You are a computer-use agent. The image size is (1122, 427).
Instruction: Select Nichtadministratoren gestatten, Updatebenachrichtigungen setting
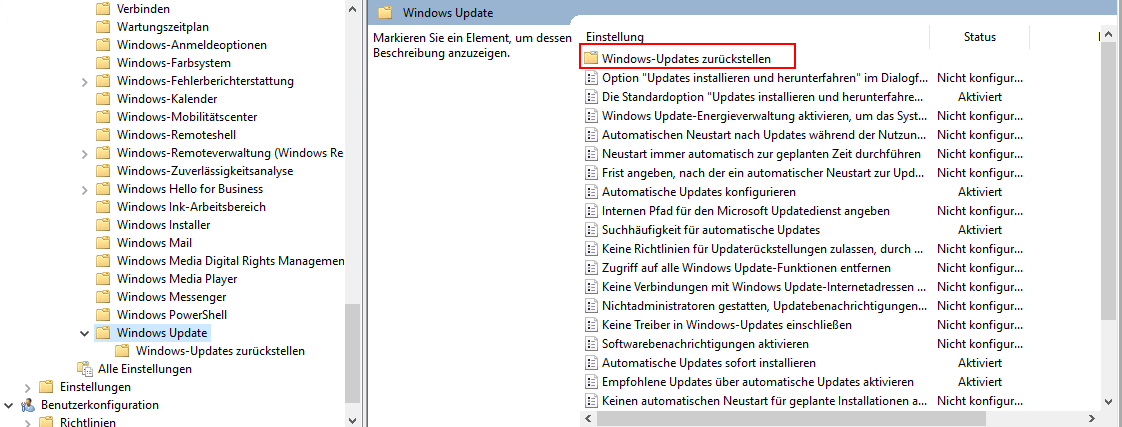click(x=765, y=306)
